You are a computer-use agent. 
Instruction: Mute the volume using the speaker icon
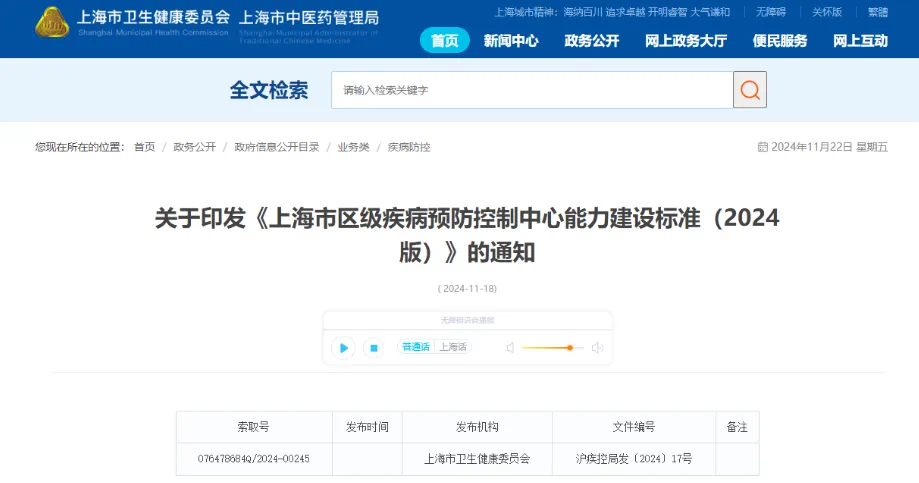coord(510,348)
